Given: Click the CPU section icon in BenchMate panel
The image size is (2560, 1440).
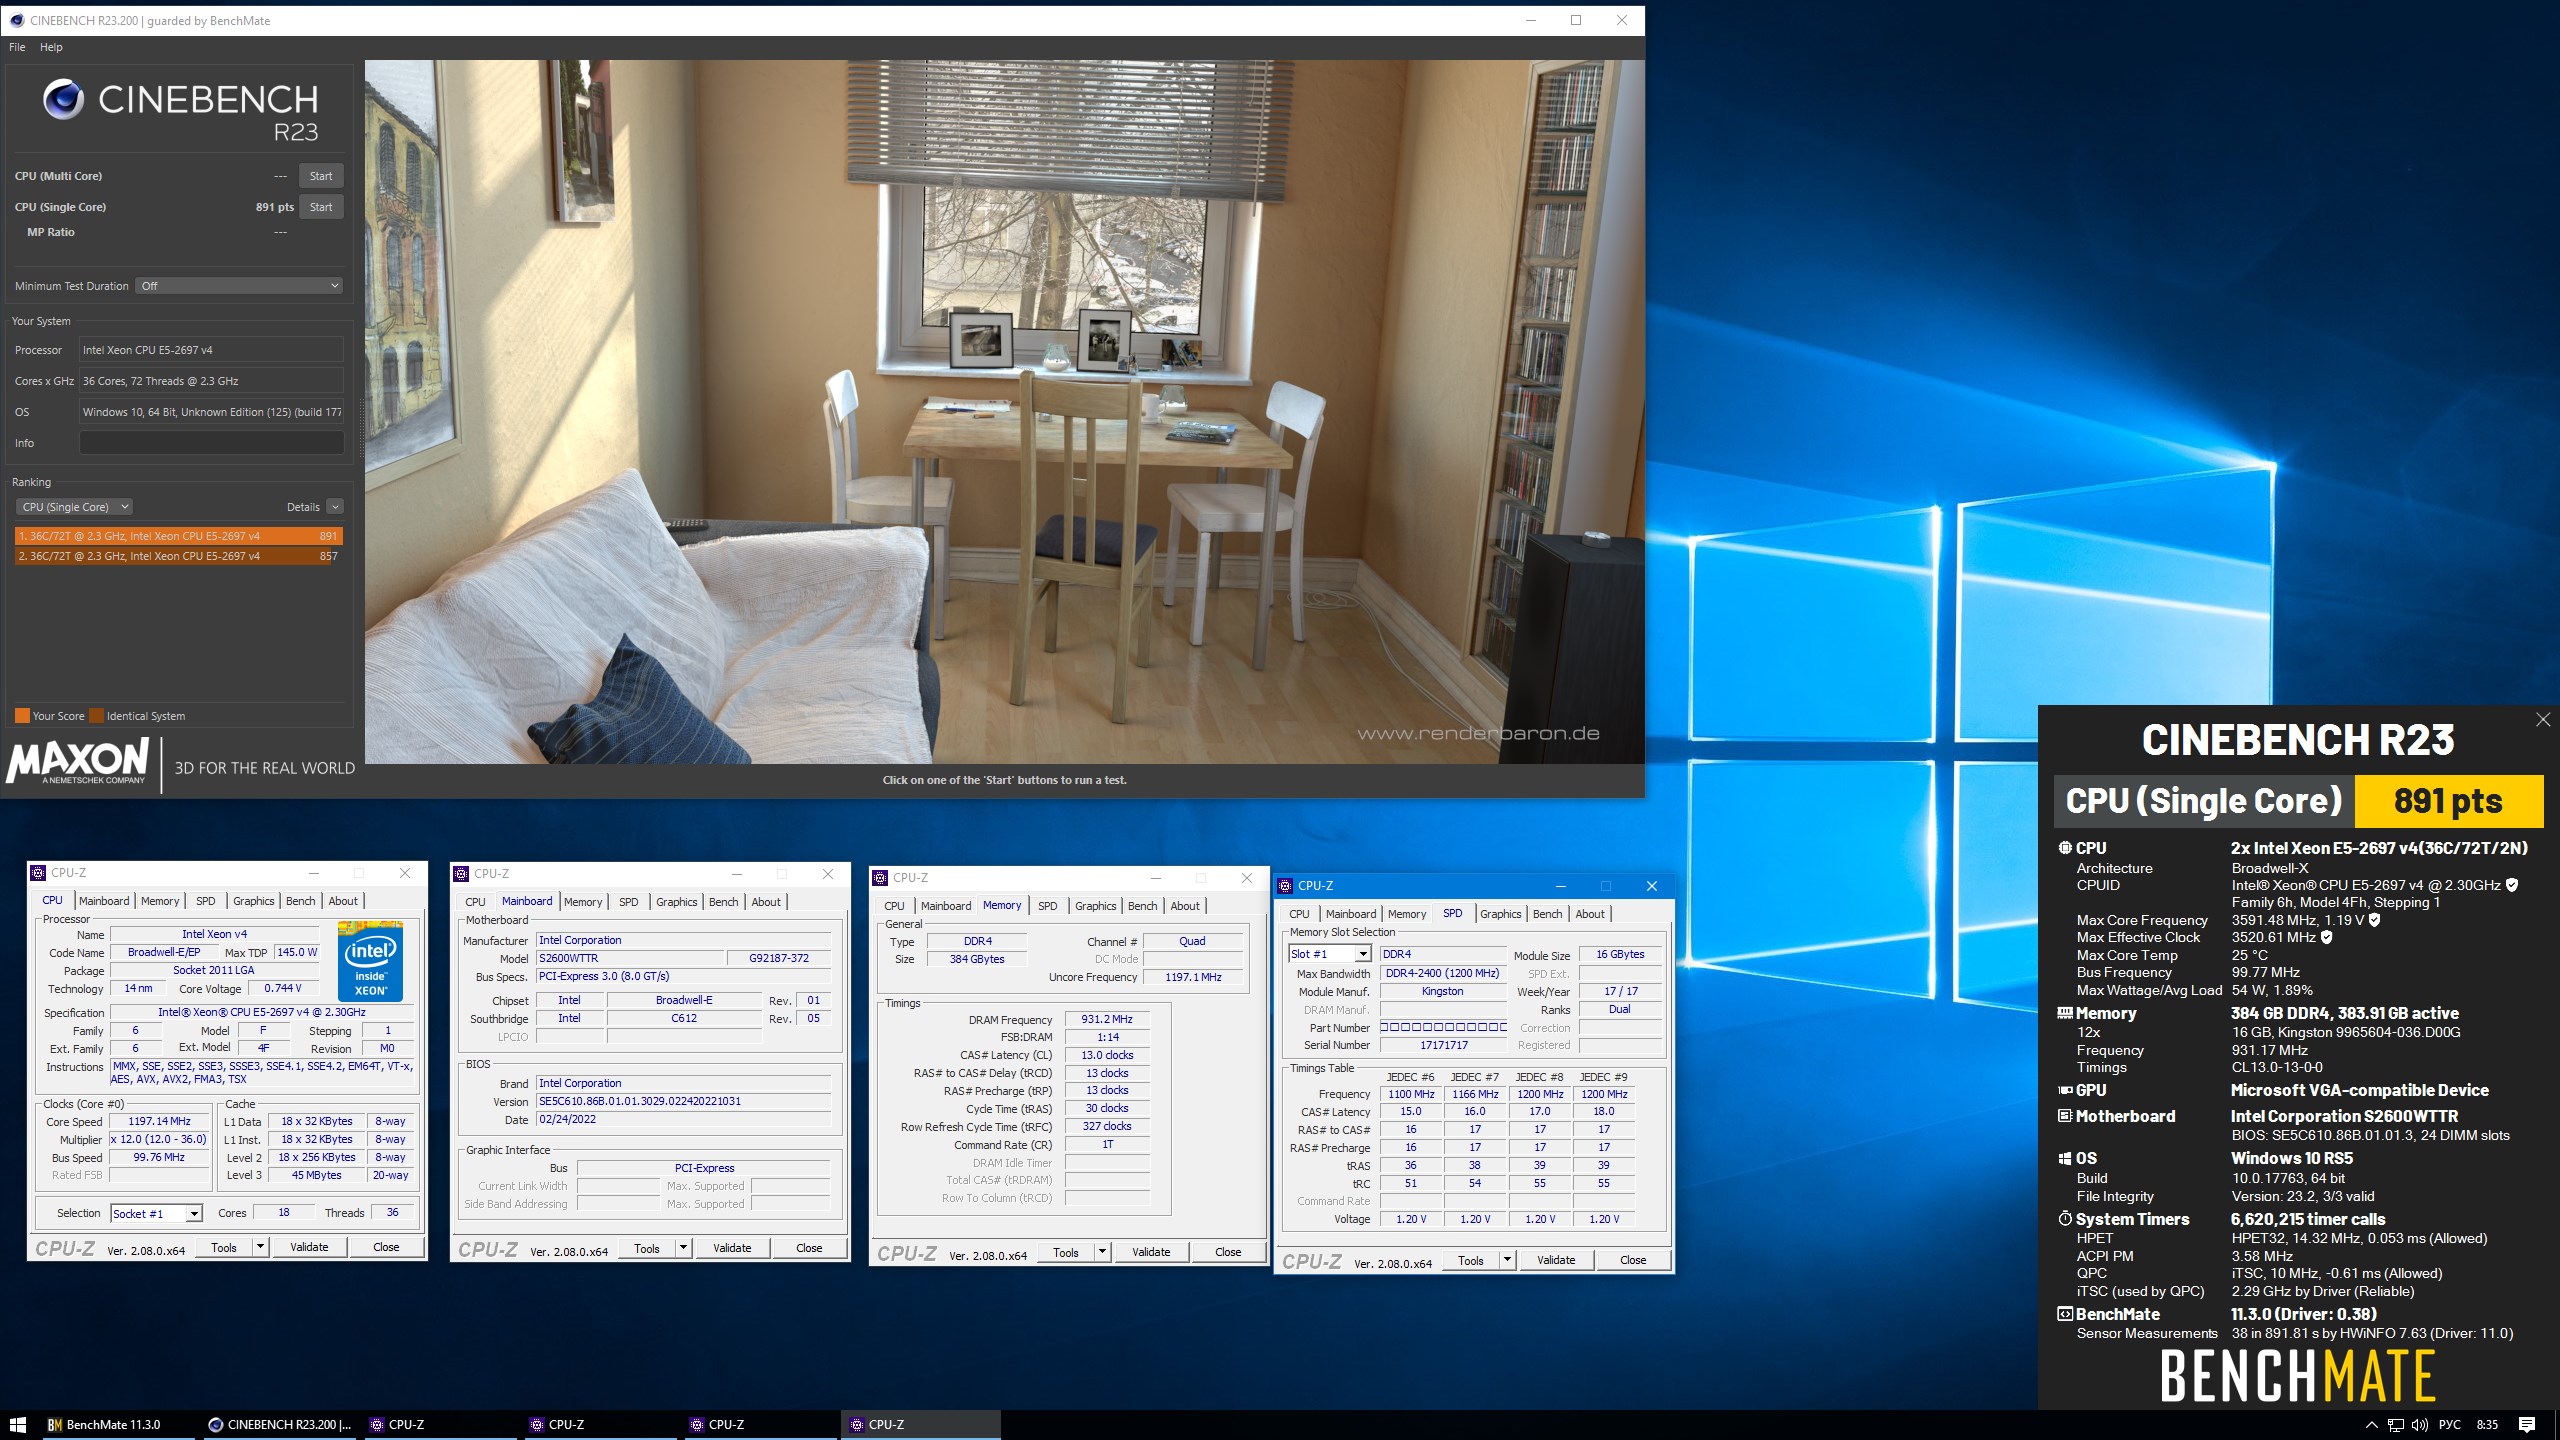Looking at the screenshot, I should pos(2064,848).
